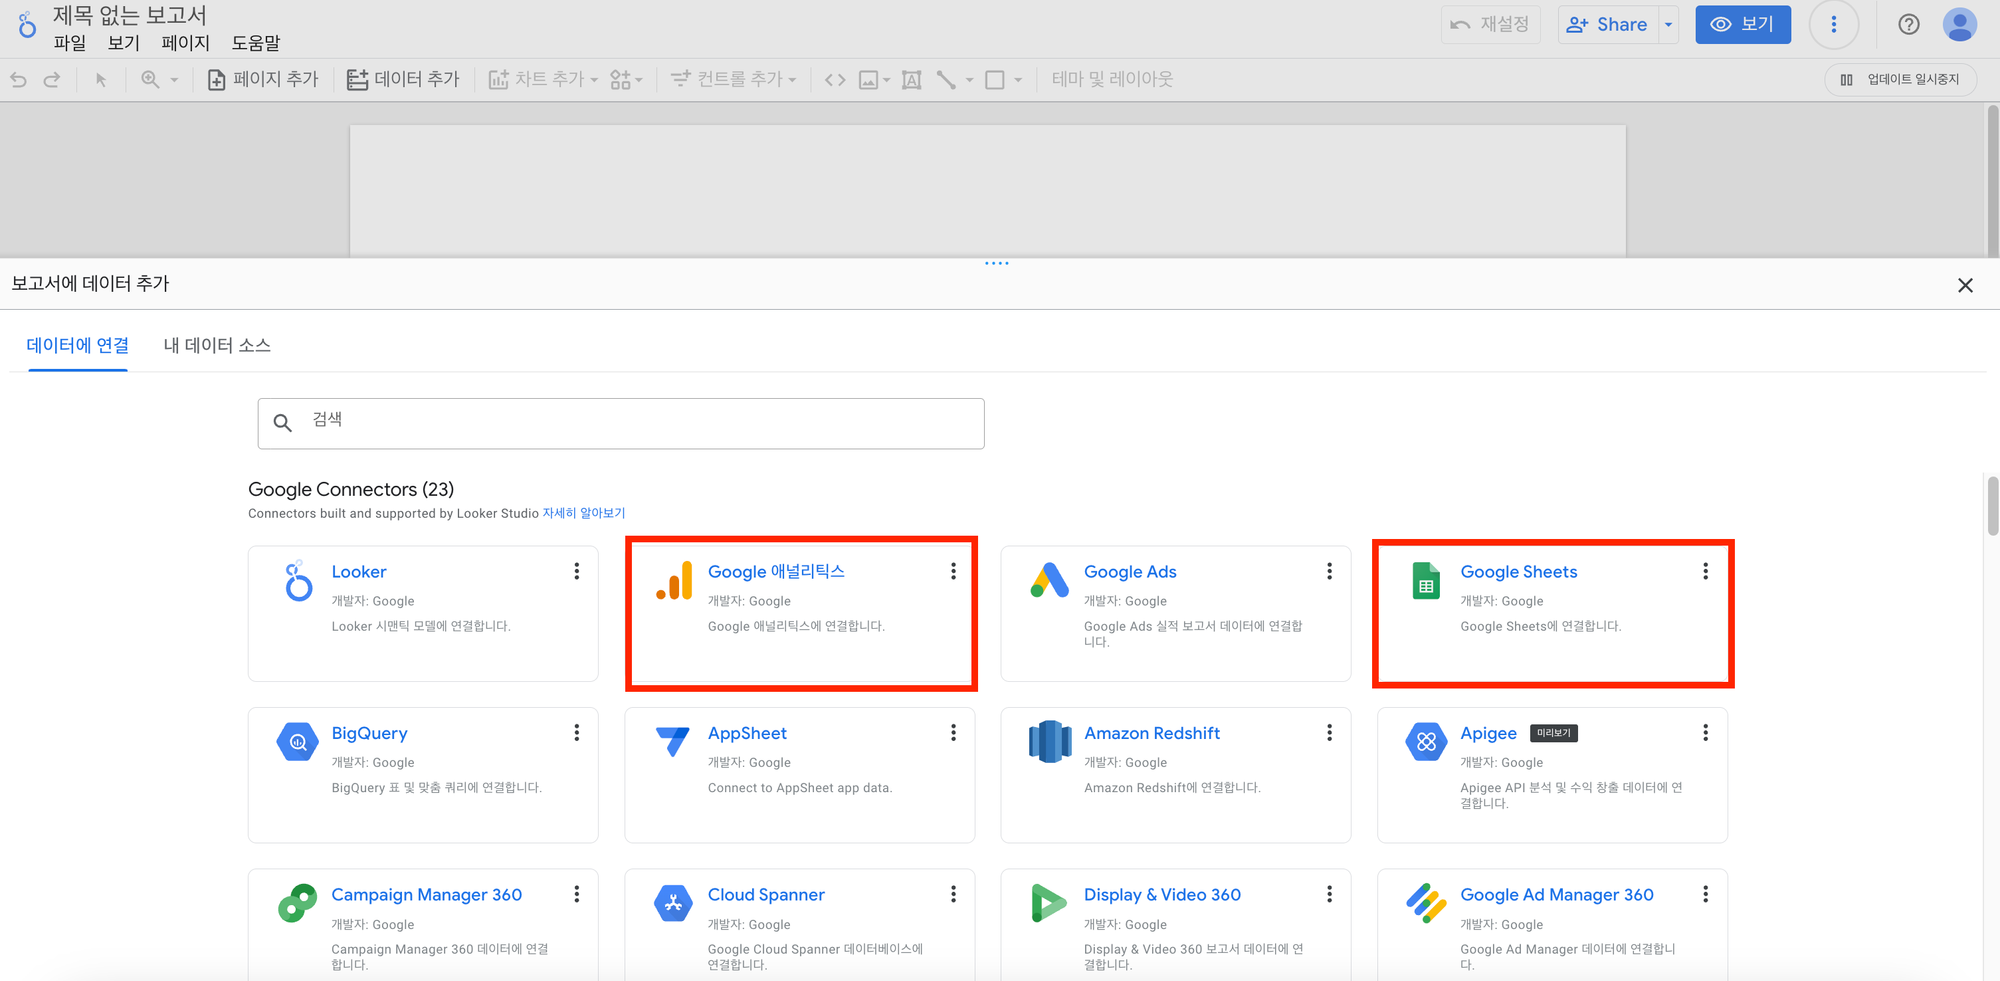Select the rectangle shape tool
This screenshot has height=981, width=2000.
995,79
